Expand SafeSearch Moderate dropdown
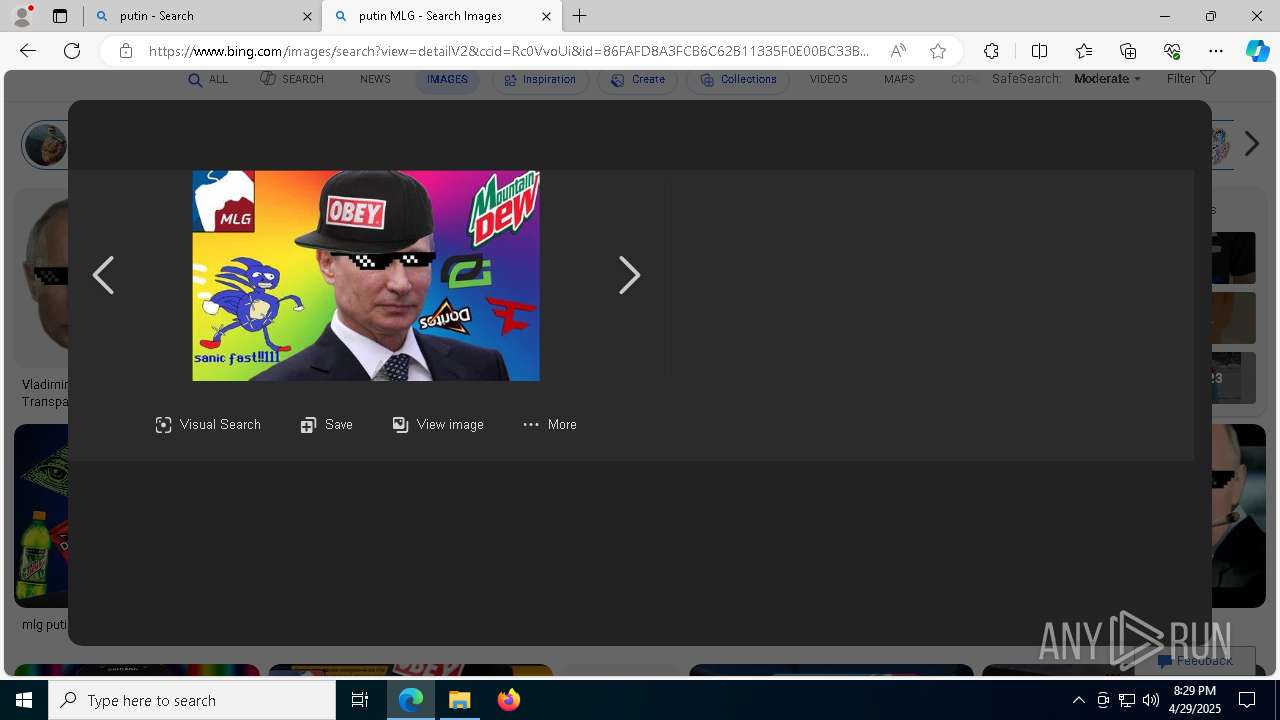This screenshot has width=1280, height=720. coord(1107,79)
